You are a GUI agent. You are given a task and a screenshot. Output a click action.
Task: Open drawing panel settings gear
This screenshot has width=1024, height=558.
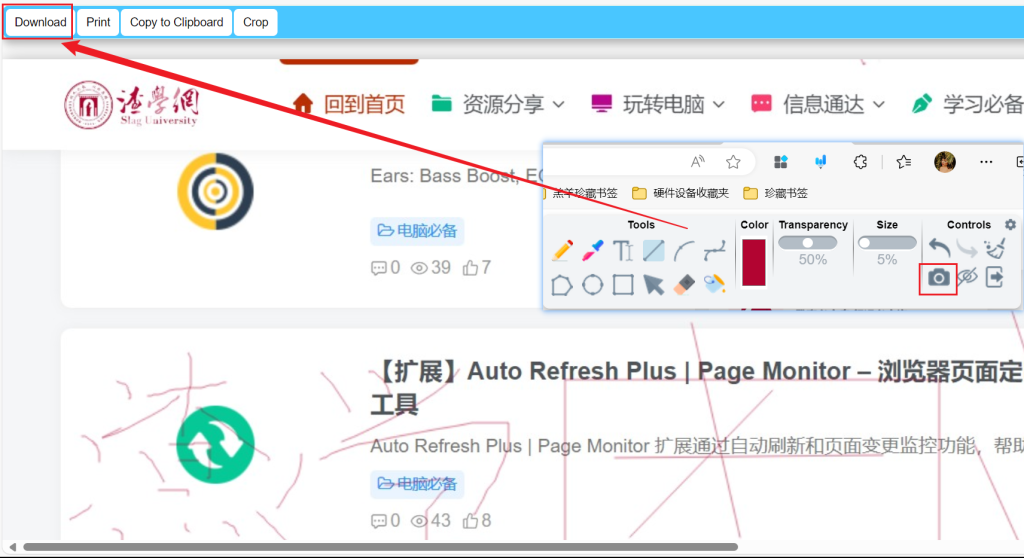(x=1010, y=224)
